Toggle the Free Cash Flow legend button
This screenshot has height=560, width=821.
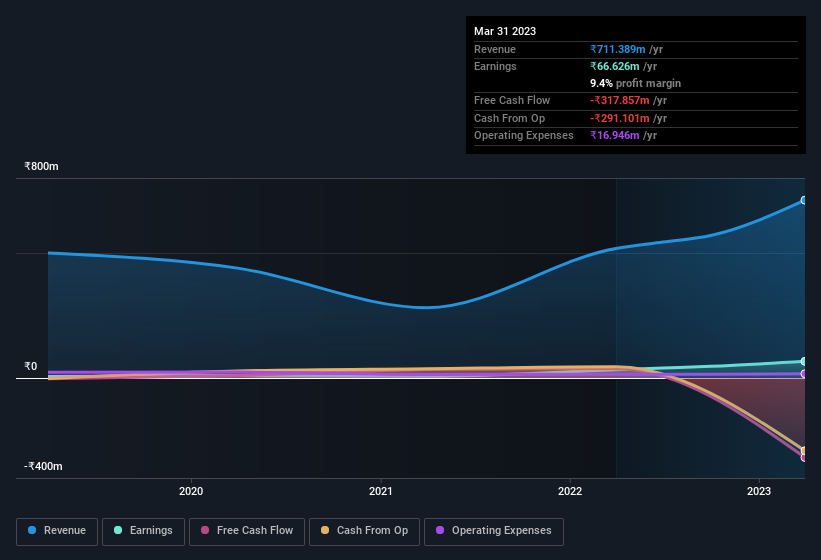point(247,531)
